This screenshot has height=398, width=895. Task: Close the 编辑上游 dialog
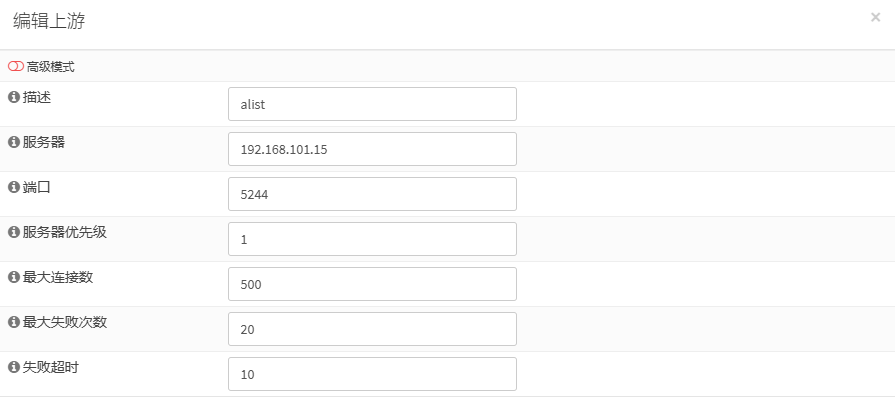[x=875, y=18]
